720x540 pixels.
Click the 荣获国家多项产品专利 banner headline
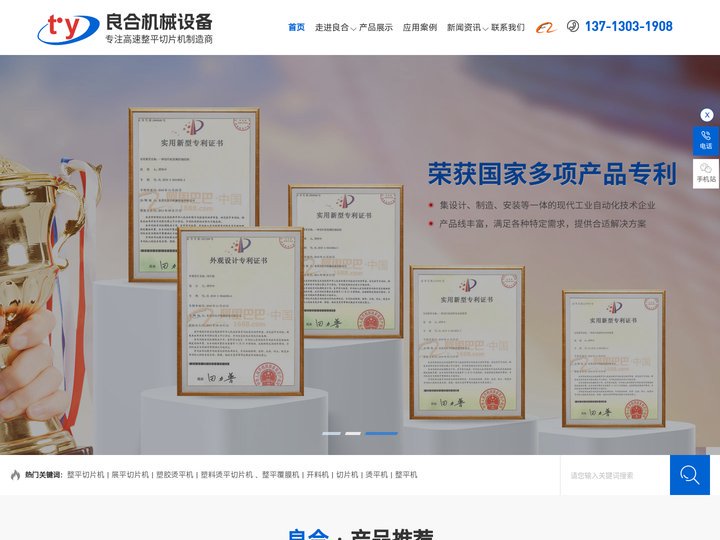(552, 174)
